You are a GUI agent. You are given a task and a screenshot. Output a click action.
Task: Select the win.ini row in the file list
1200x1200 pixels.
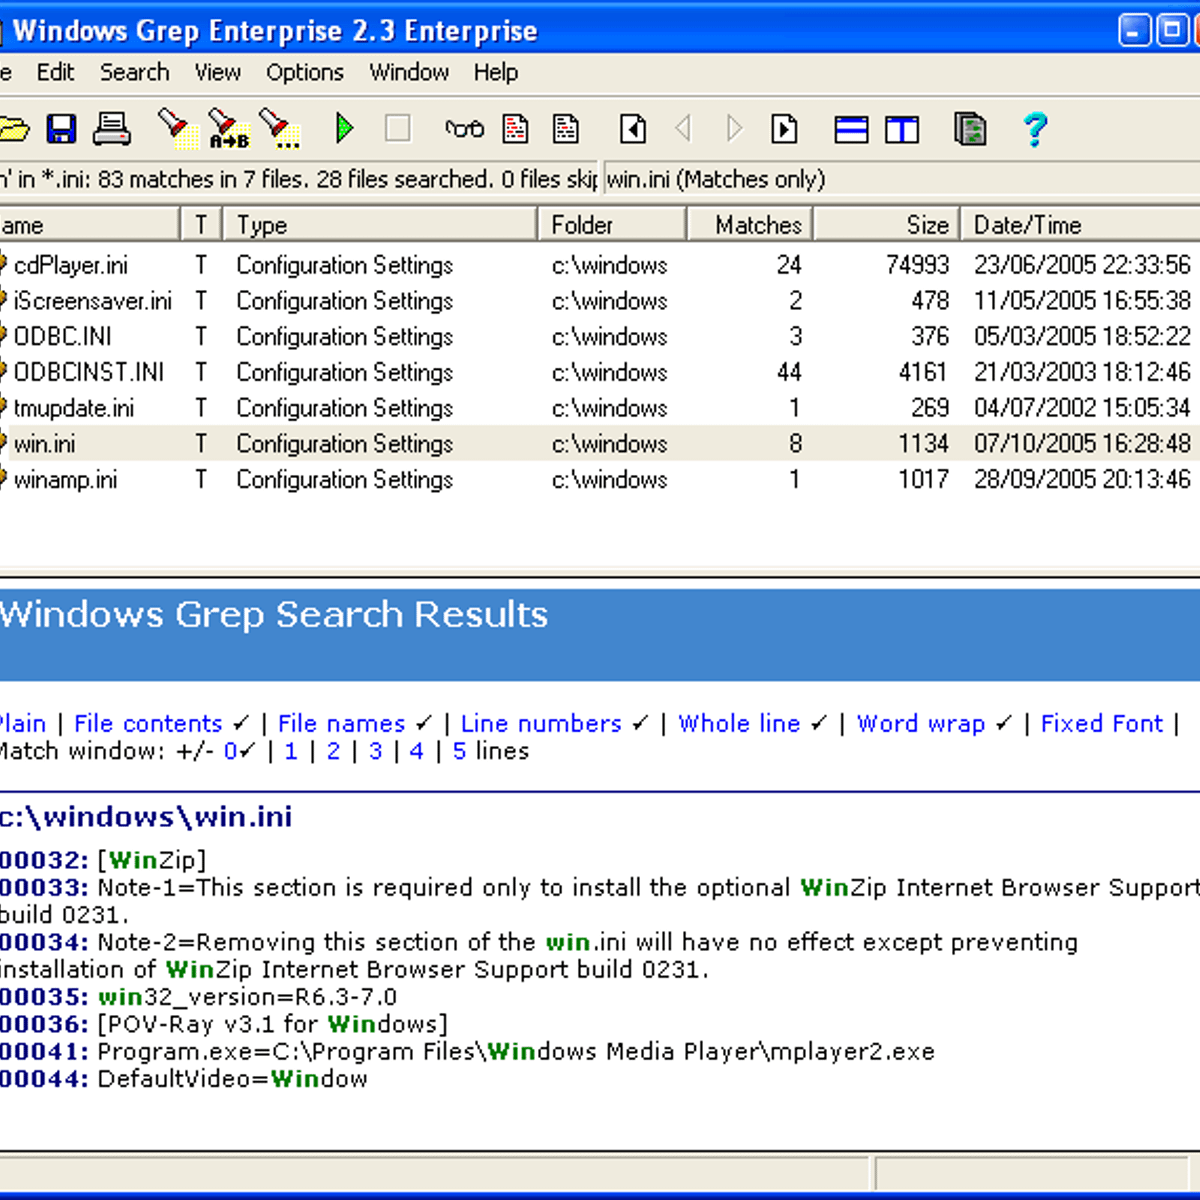pyautogui.click(x=44, y=443)
